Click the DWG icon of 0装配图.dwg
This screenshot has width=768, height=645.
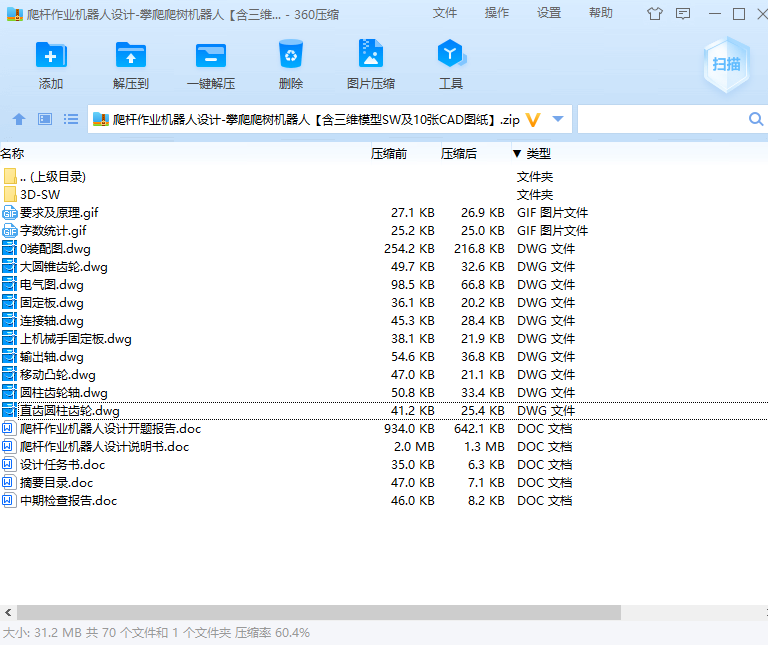click(9, 248)
